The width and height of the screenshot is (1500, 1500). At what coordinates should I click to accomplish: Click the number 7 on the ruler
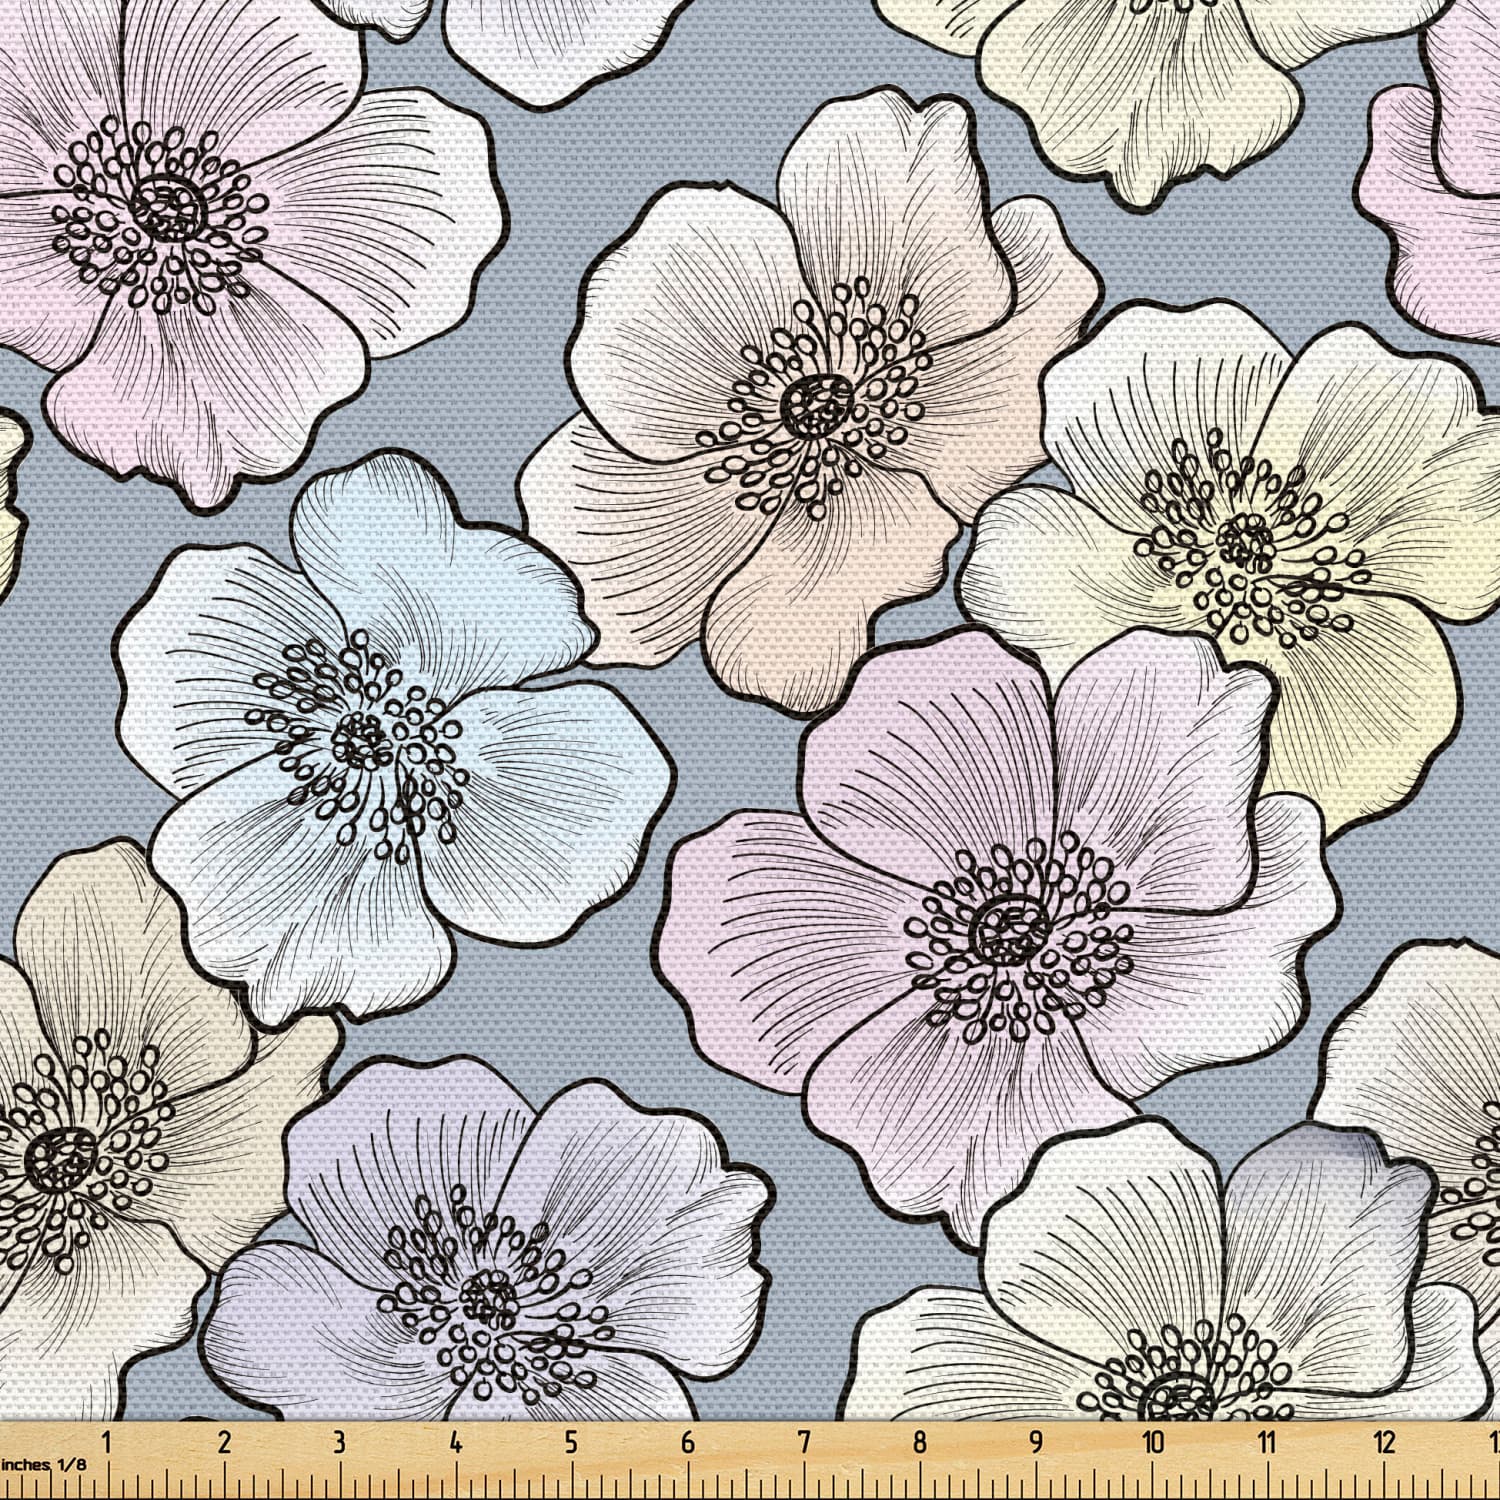(803, 1443)
